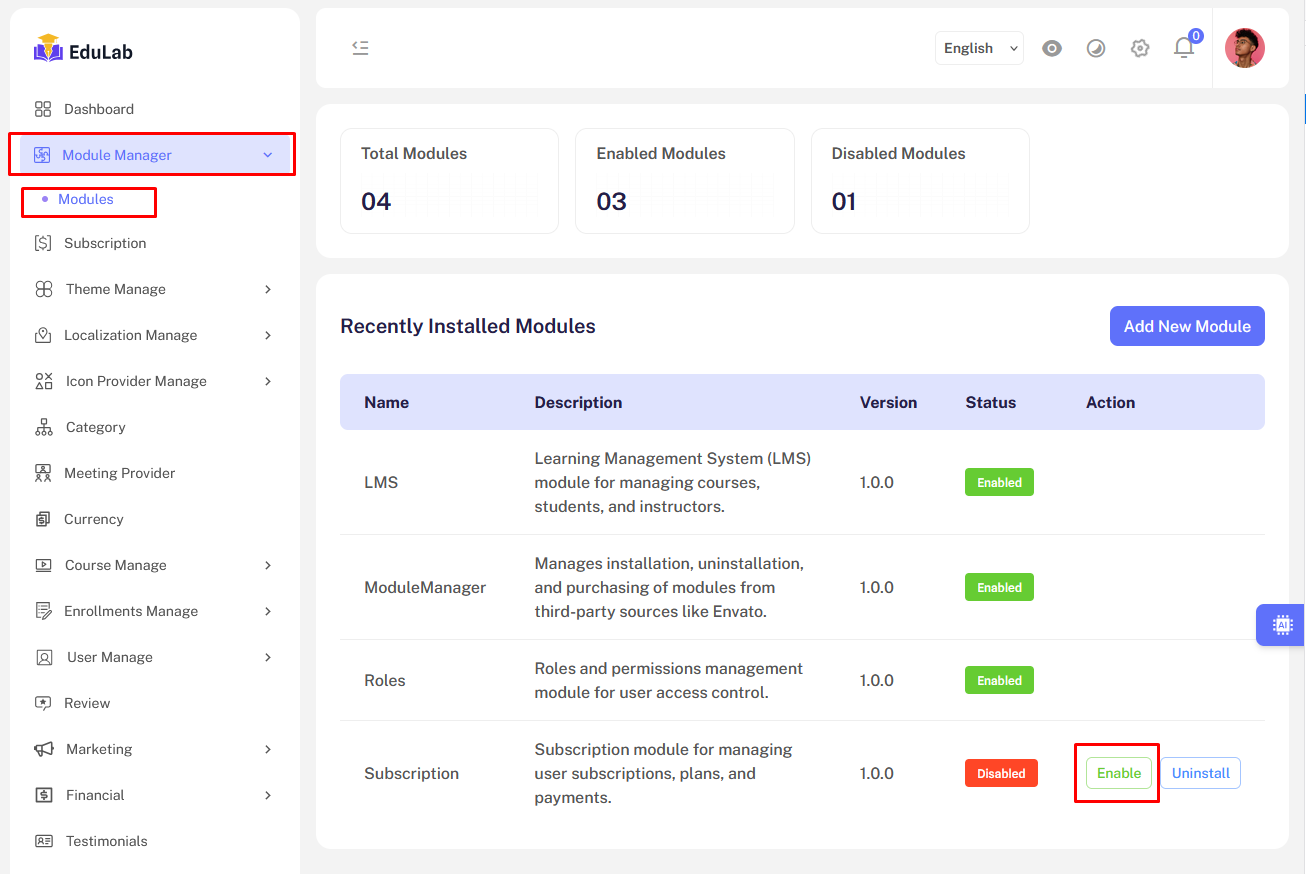Screen dimensions: 1306x874
Task: Click the Dashboard grid icon in sidebar
Action: (x=43, y=109)
